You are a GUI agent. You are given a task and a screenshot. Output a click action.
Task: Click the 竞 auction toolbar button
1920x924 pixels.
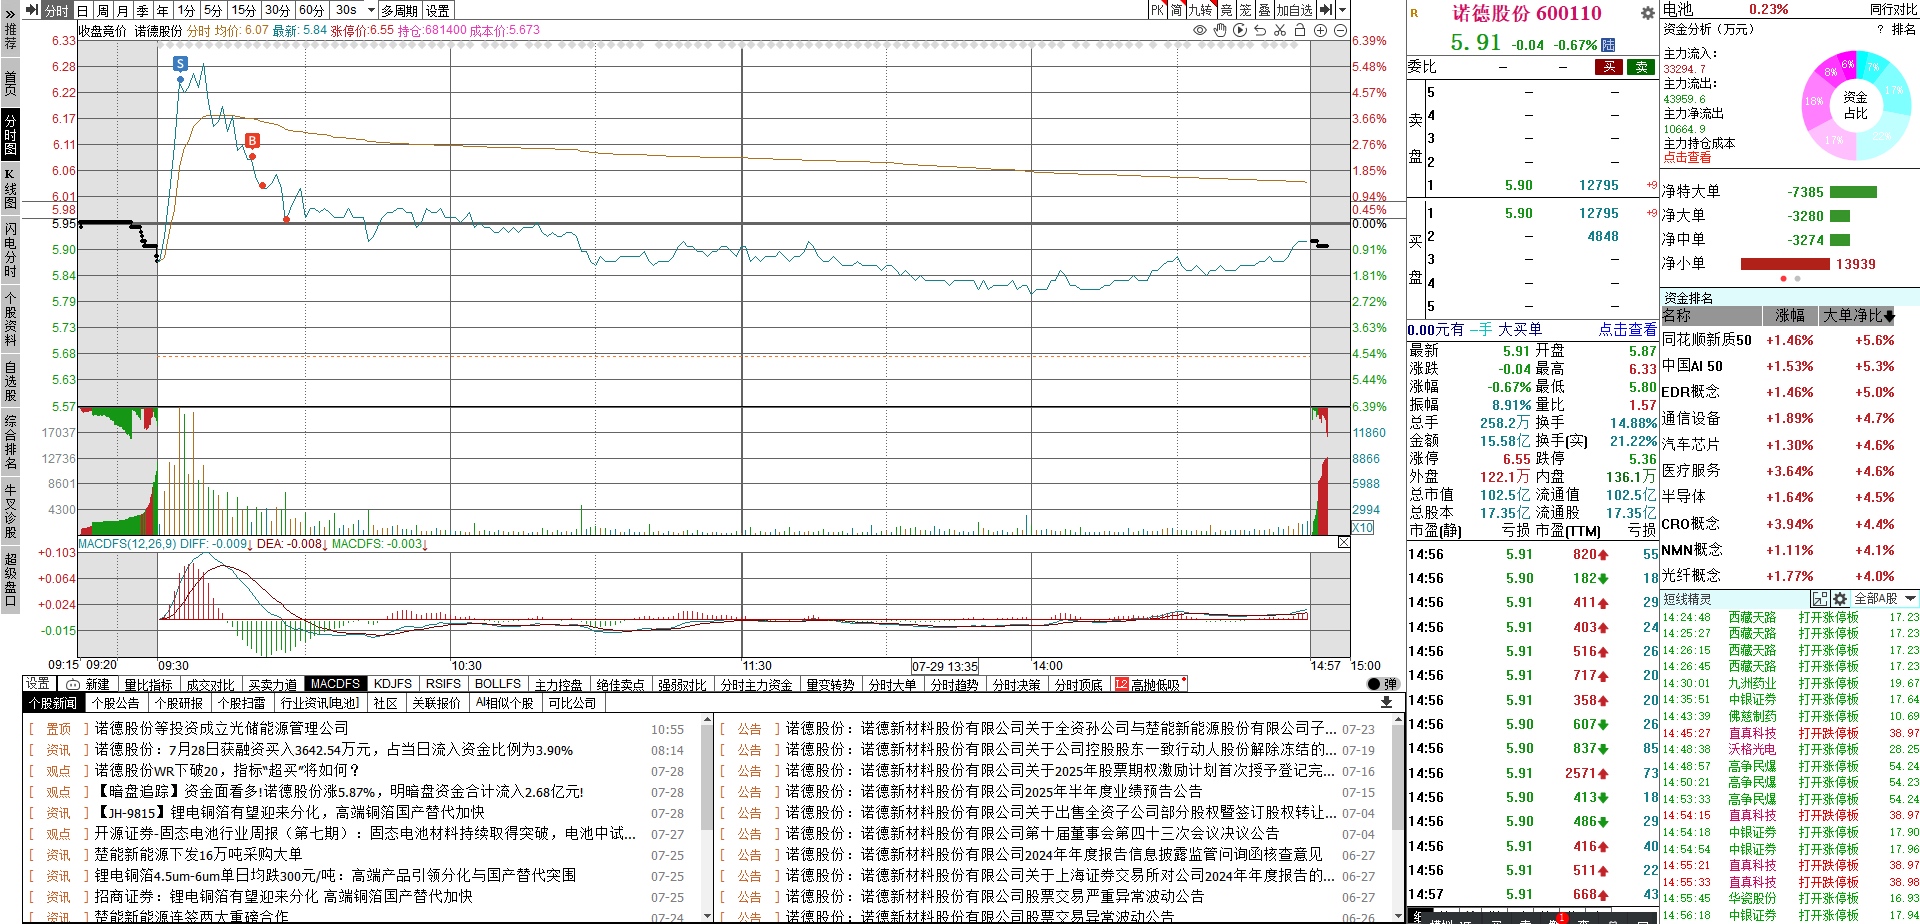pyautogui.click(x=1226, y=10)
